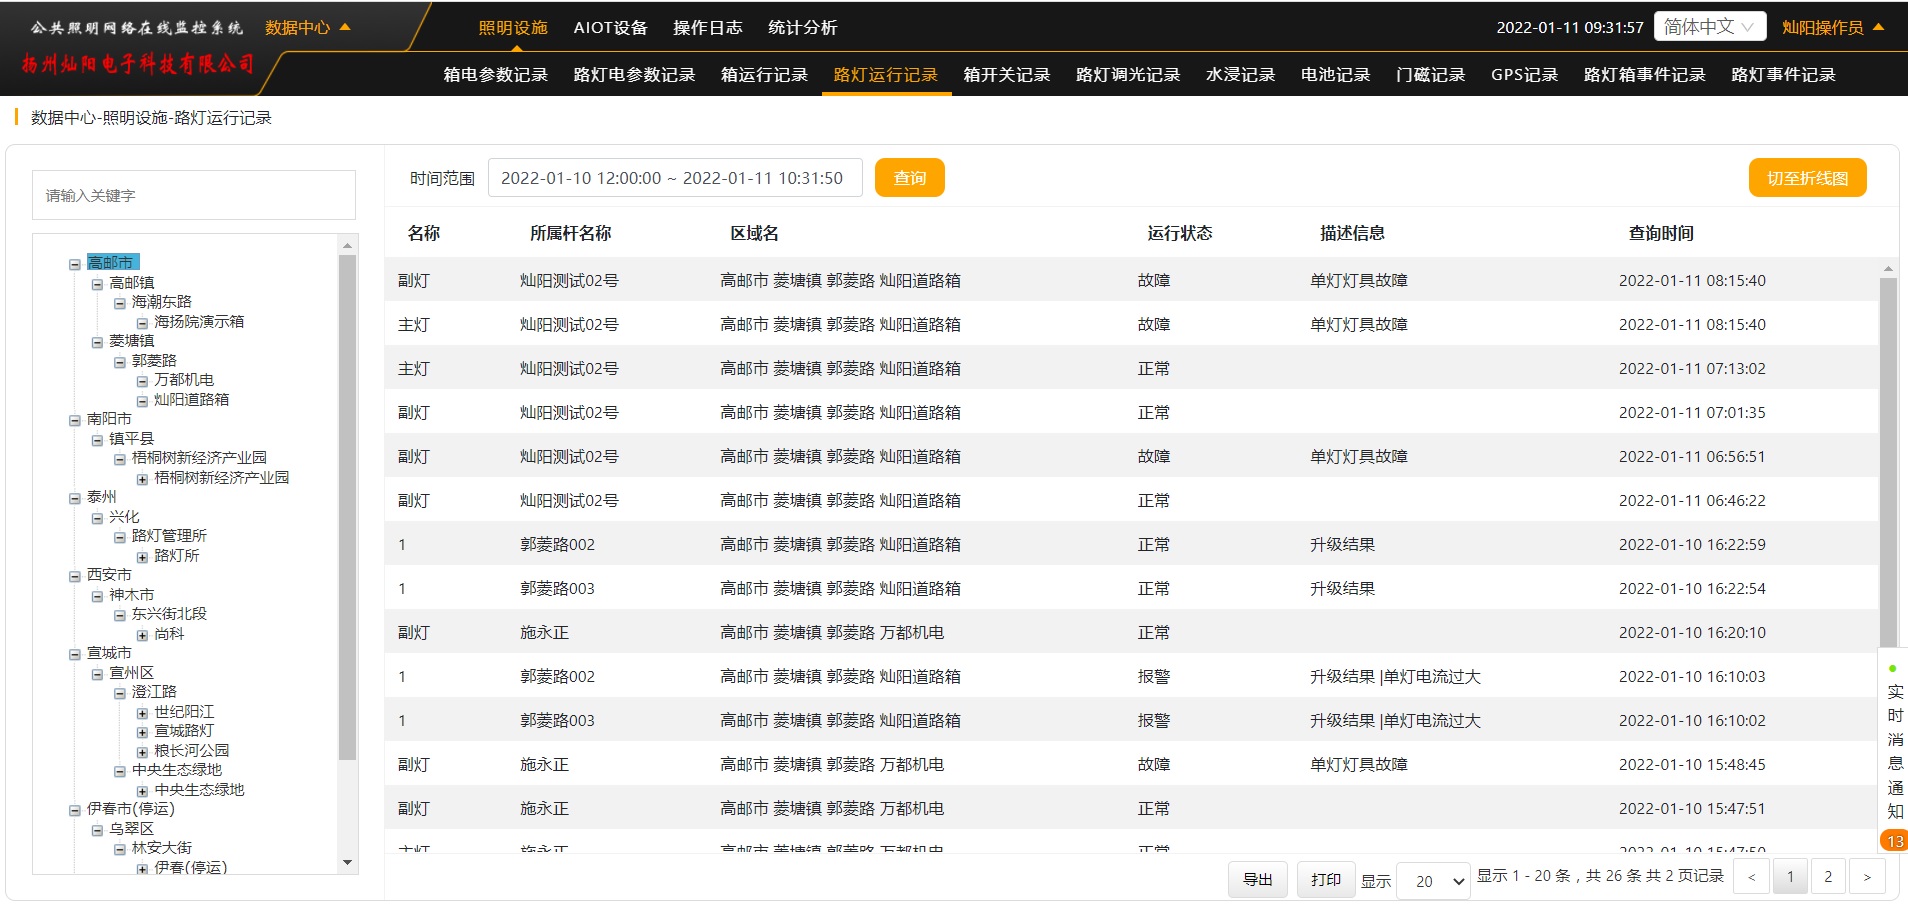Switch to the 箱运行记录 tab
The height and width of the screenshot is (907, 1908).
pyautogui.click(x=764, y=75)
